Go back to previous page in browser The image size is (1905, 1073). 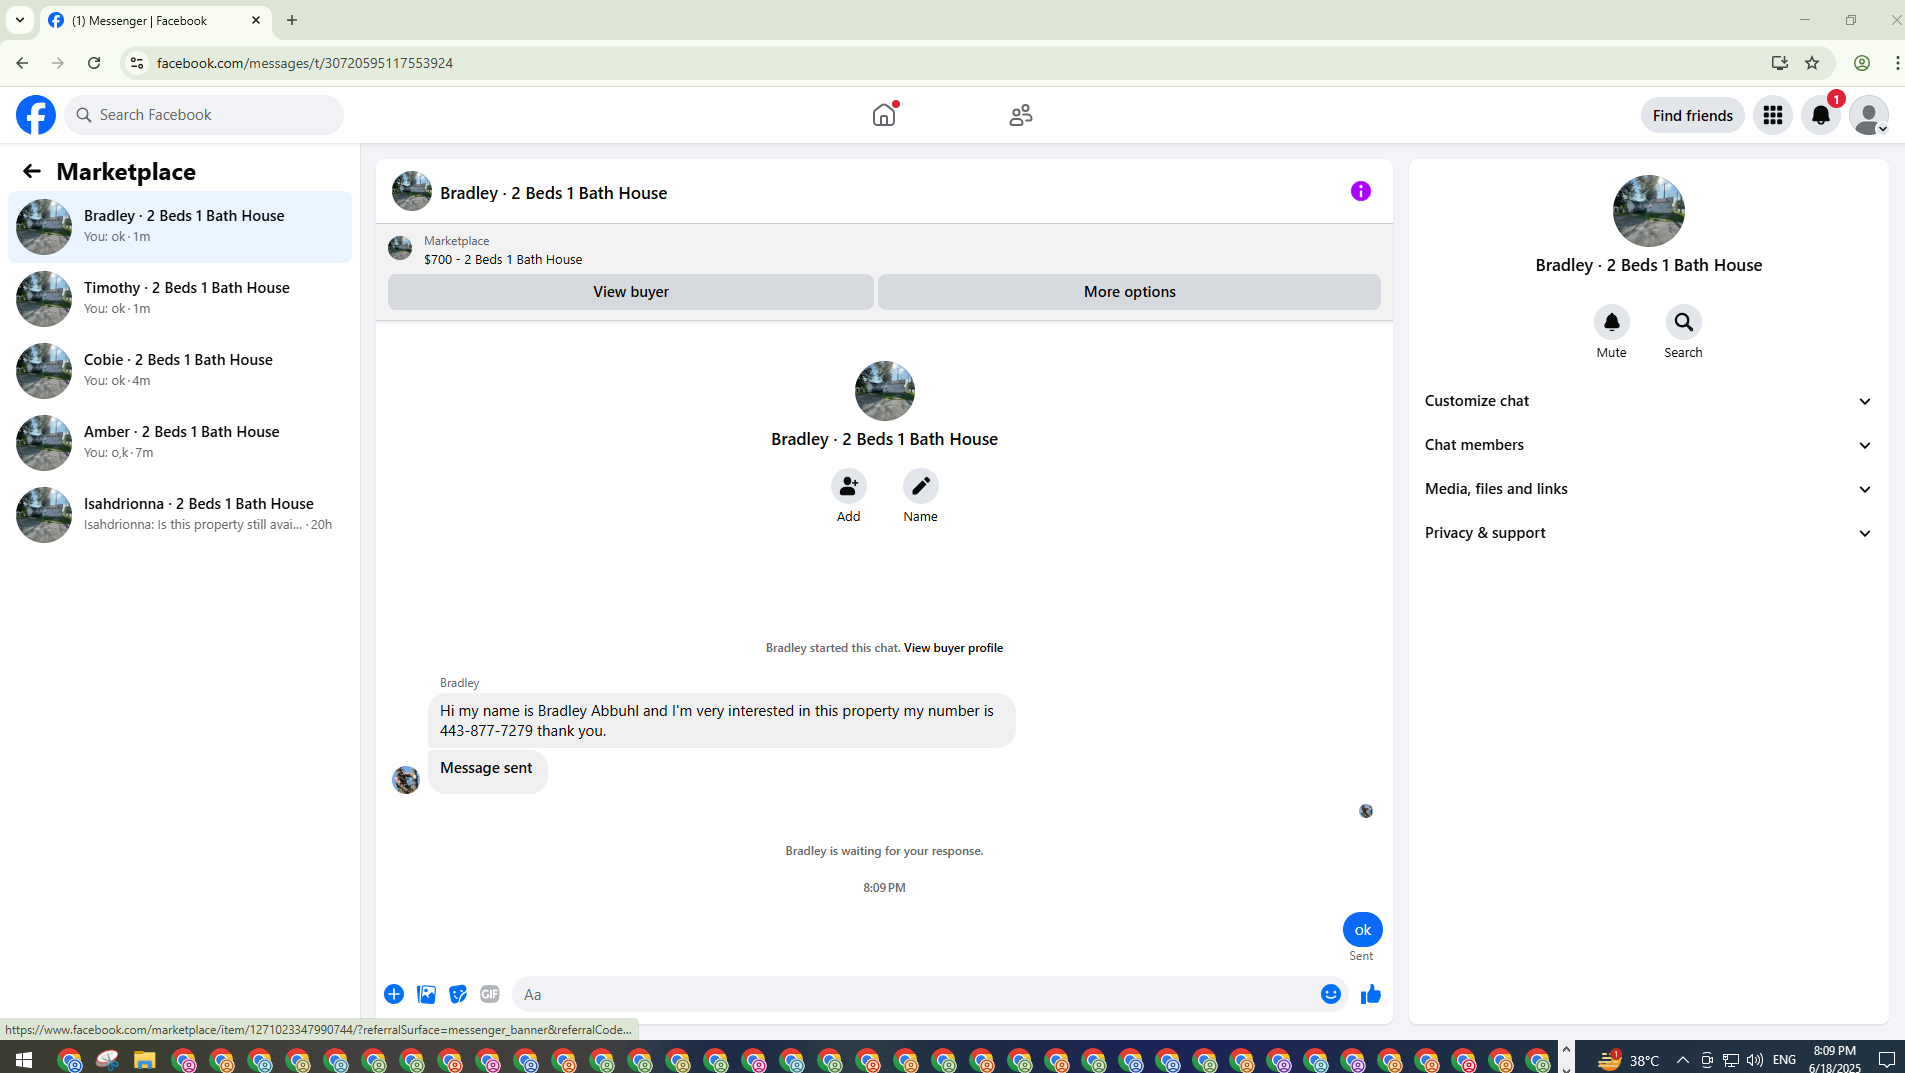pyautogui.click(x=22, y=63)
